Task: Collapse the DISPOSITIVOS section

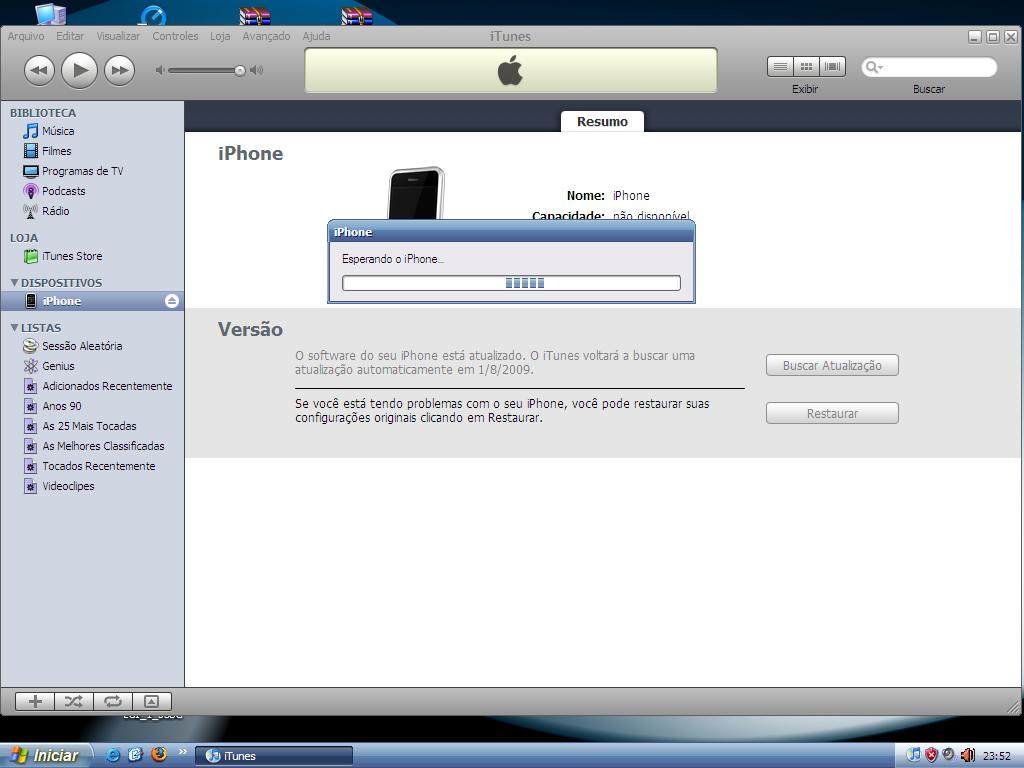Action: point(14,283)
